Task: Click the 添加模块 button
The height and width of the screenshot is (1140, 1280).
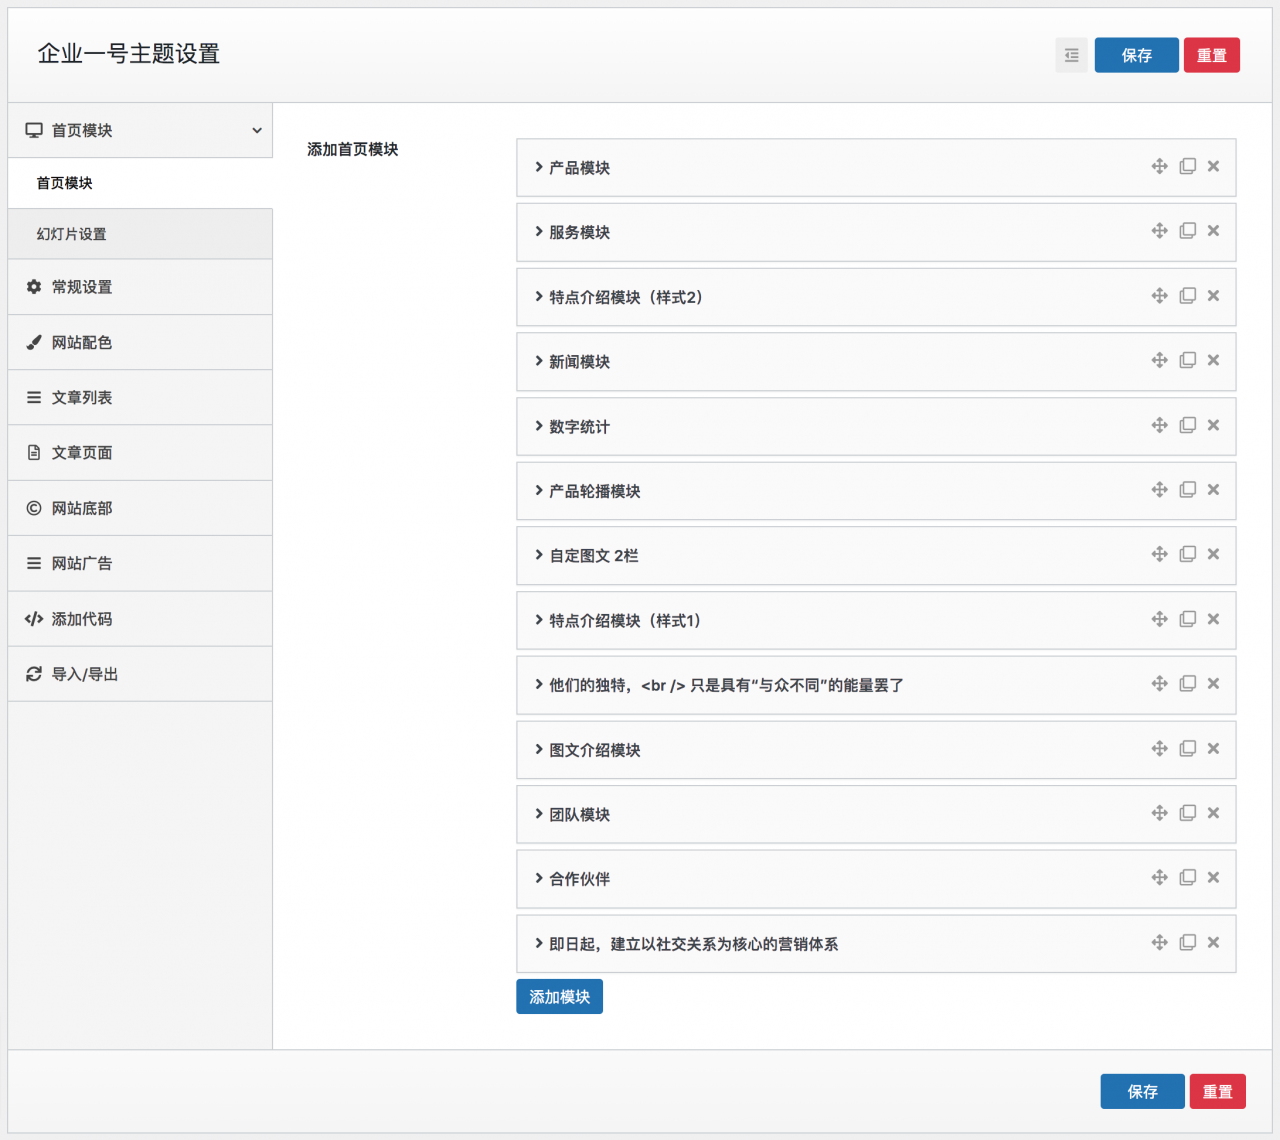Action: (x=559, y=997)
